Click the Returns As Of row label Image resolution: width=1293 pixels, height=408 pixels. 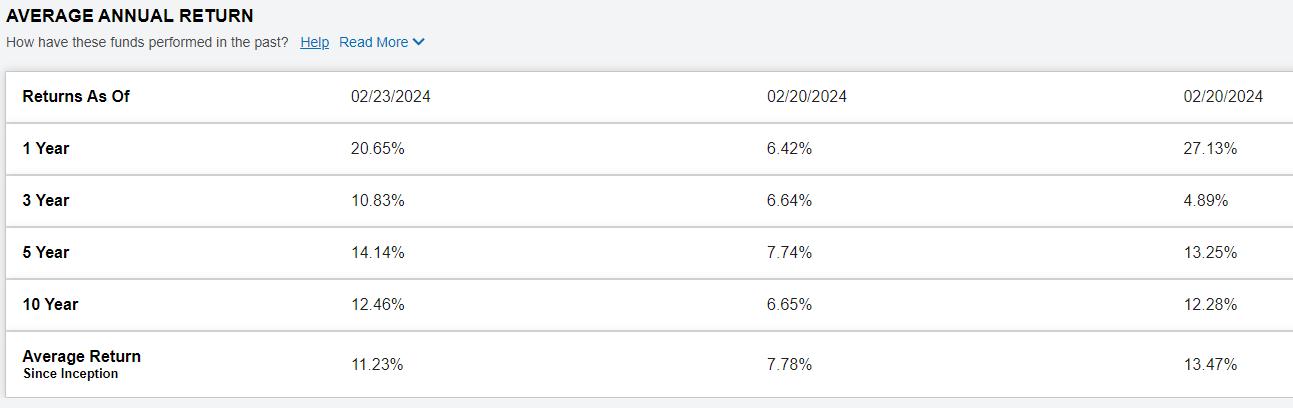tap(76, 96)
